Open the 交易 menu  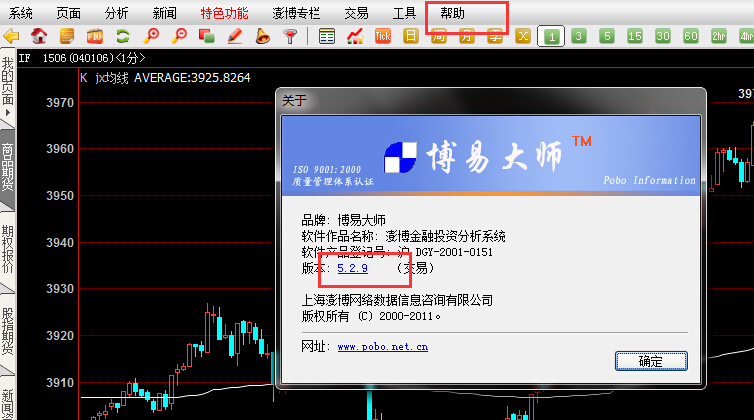point(355,14)
